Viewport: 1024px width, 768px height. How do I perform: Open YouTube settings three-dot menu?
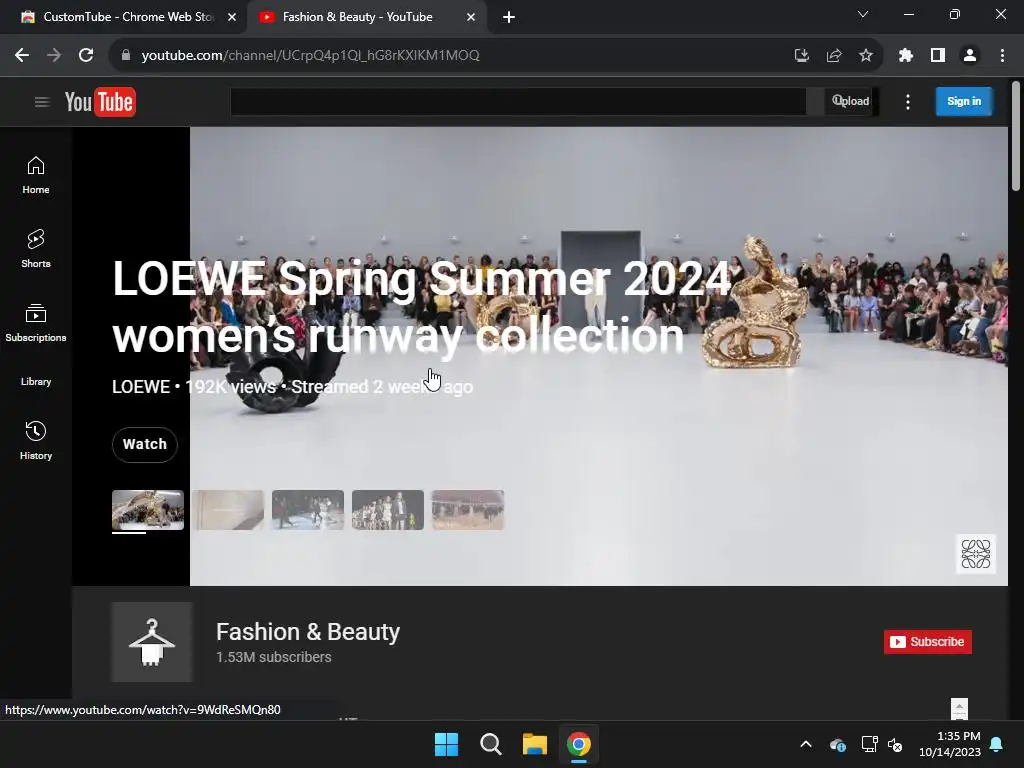(x=908, y=102)
